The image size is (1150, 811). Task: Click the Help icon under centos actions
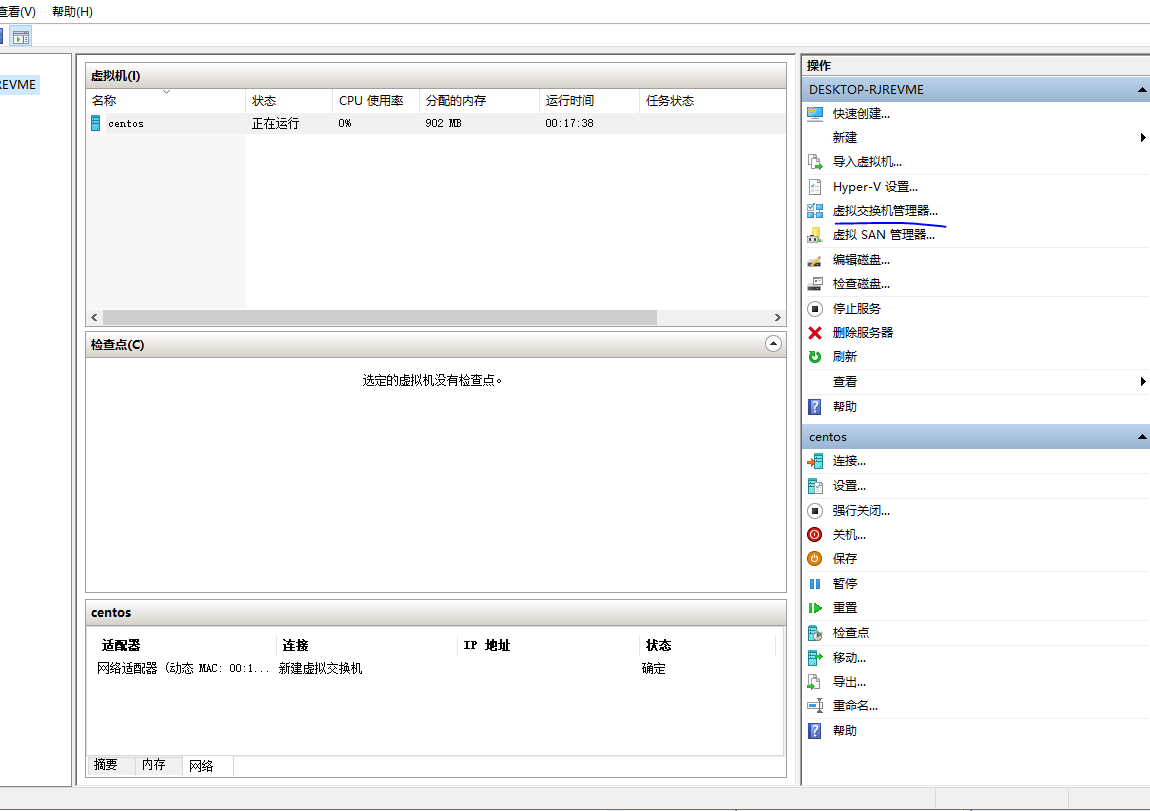(x=815, y=731)
